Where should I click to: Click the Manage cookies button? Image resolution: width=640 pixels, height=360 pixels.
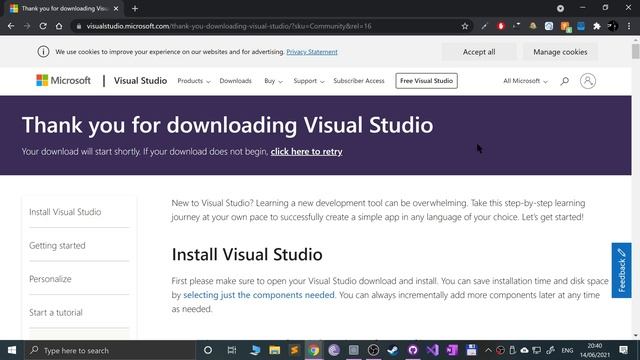(560, 52)
